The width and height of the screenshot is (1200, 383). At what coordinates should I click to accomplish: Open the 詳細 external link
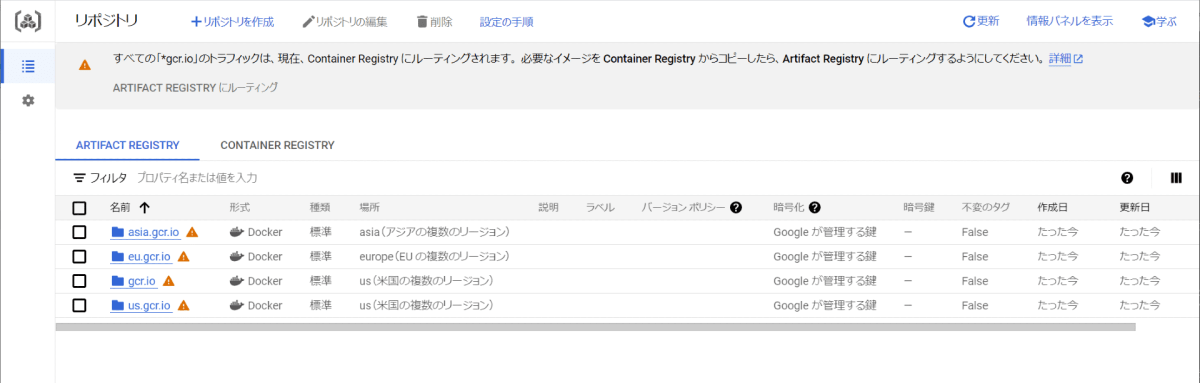point(1066,59)
